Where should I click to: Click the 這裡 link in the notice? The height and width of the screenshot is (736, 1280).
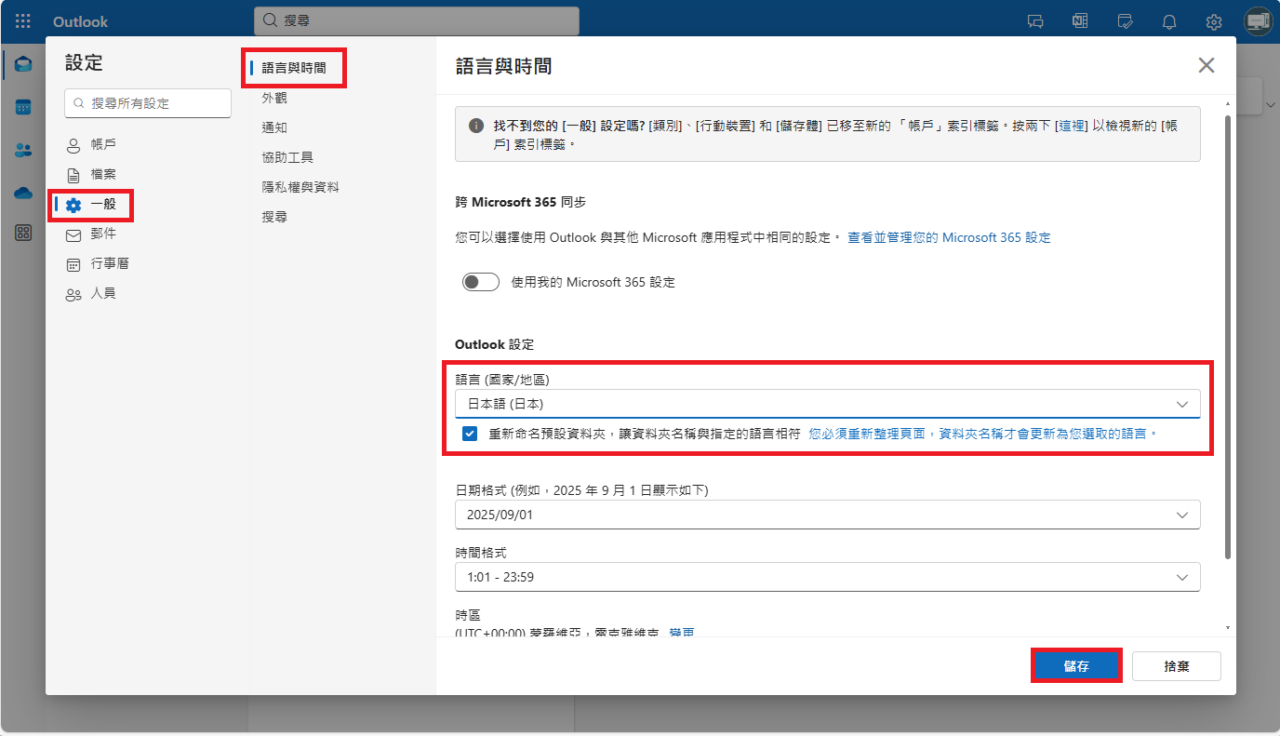coord(1072,126)
